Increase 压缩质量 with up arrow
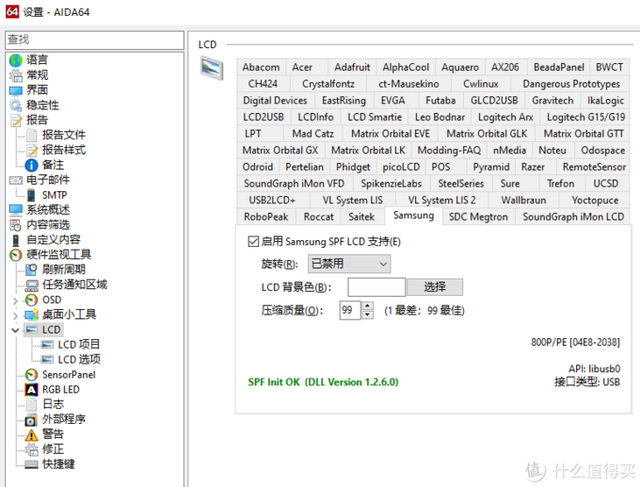The image size is (640, 487). pyautogui.click(x=368, y=306)
